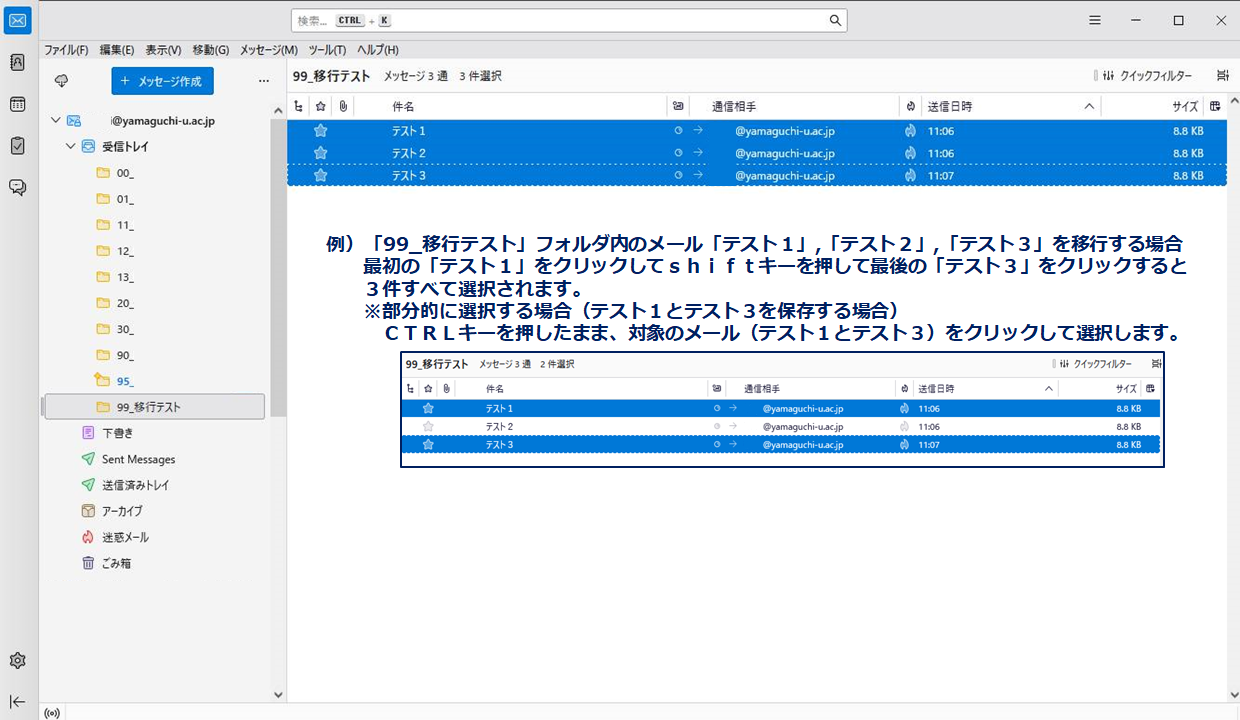Open the Address Book space
The image size is (1240, 720).
click(x=17, y=62)
